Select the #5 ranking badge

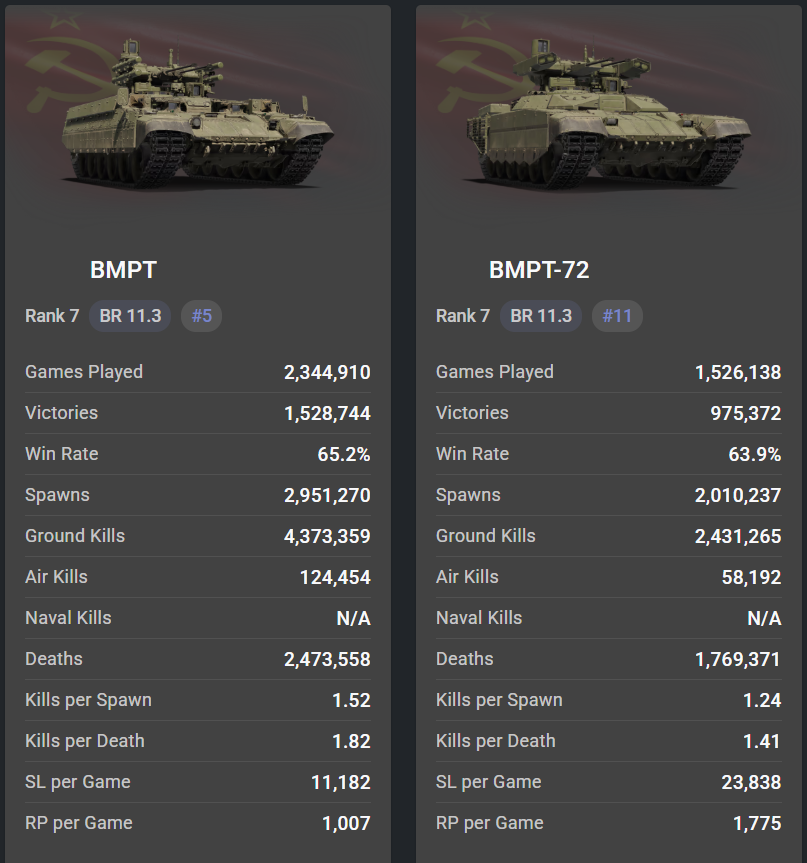point(202,316)
